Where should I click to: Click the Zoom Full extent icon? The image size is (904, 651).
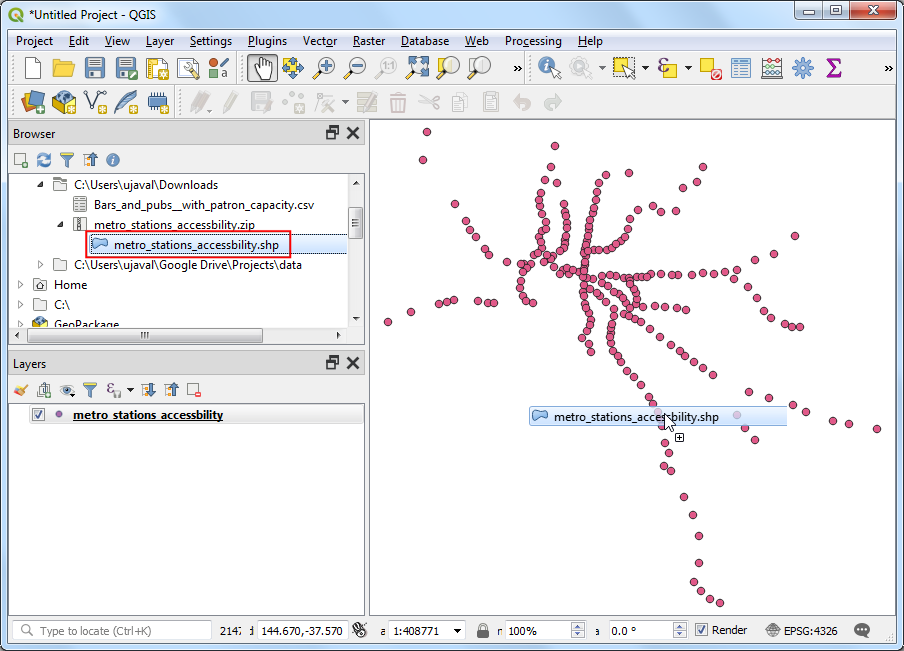coord(417,68)
